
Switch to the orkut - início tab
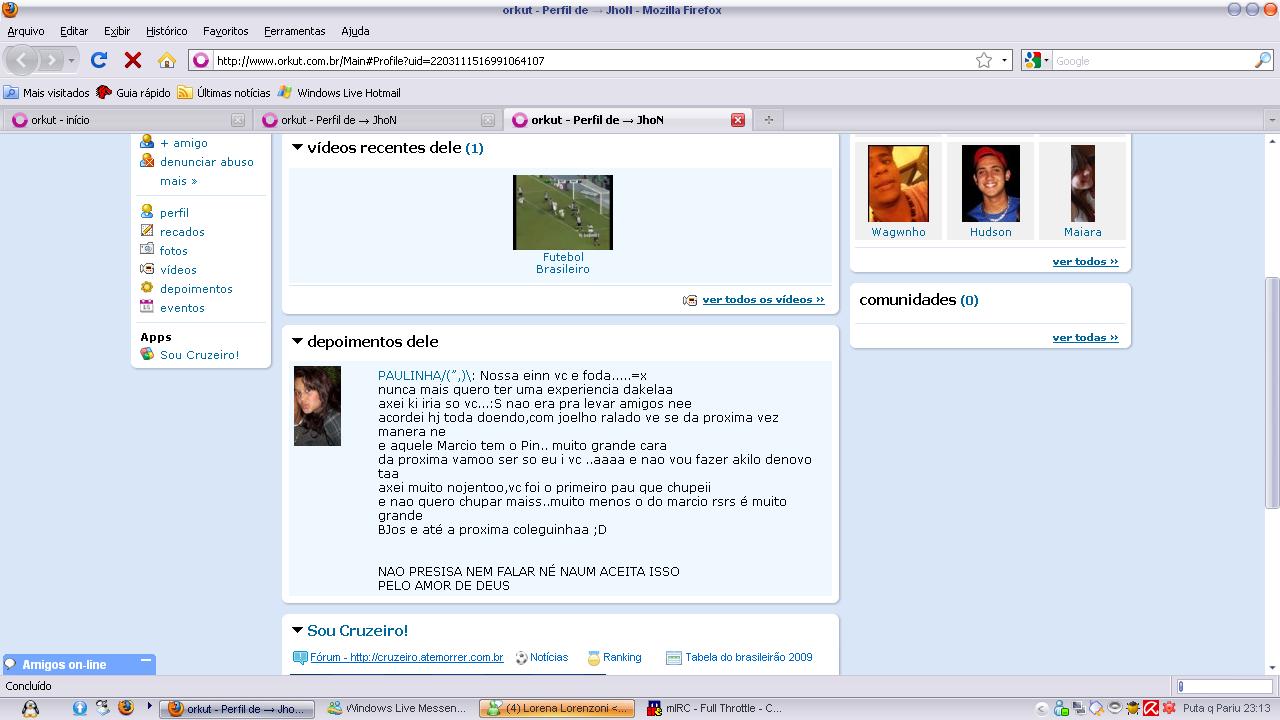point(127,120)
